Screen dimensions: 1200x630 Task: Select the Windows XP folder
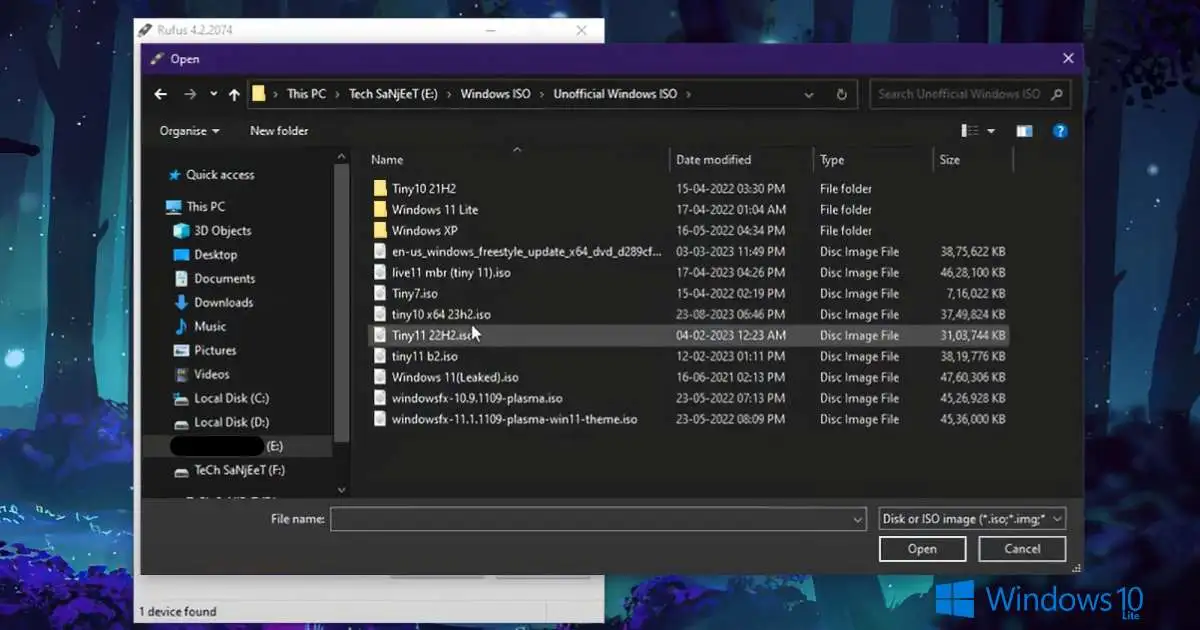(424, 231)
